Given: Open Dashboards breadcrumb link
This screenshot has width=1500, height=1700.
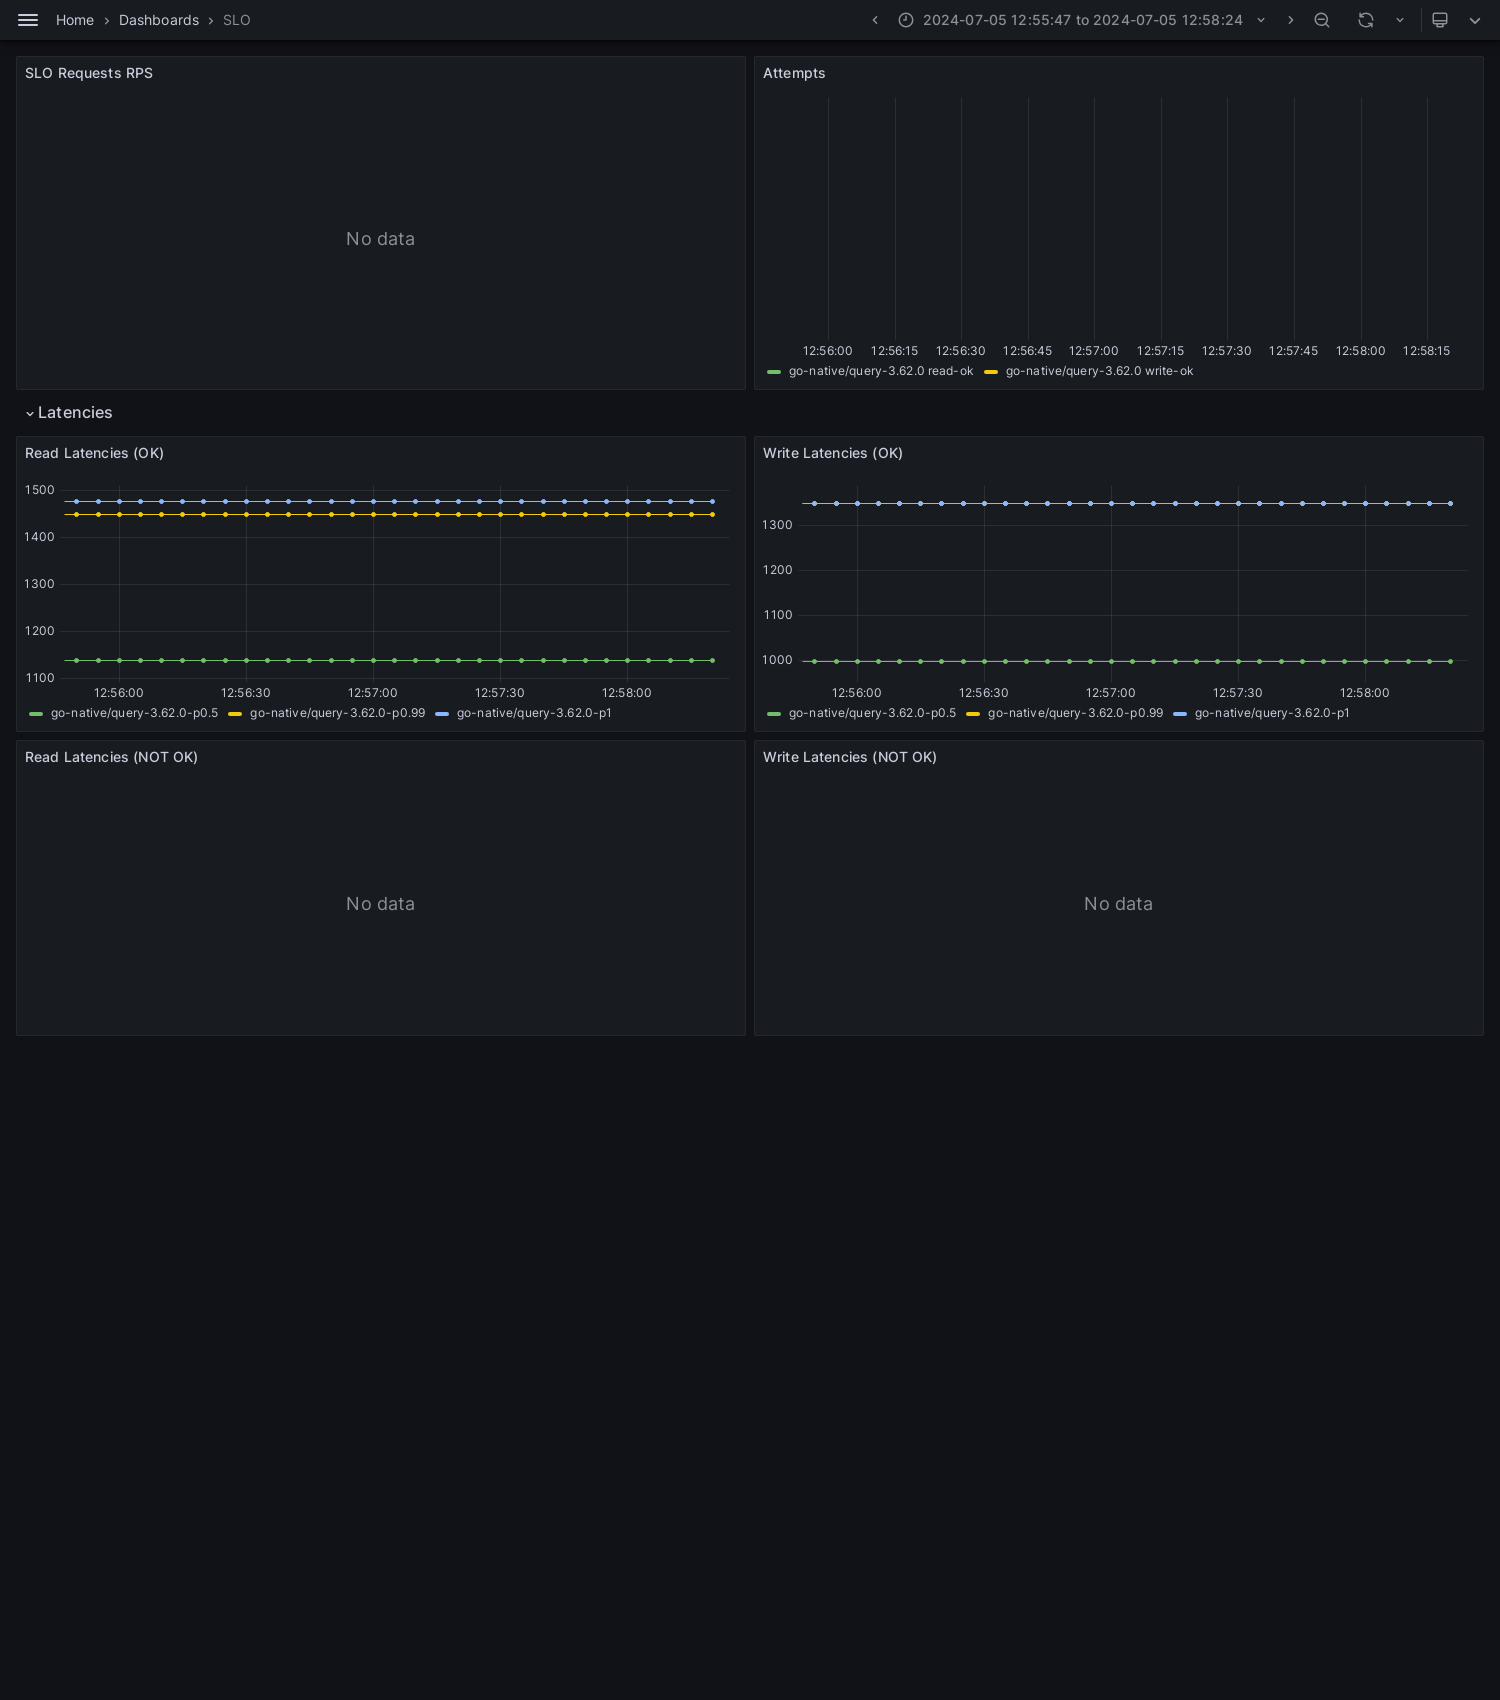Looking at the screenshot, I should [158, 20].
